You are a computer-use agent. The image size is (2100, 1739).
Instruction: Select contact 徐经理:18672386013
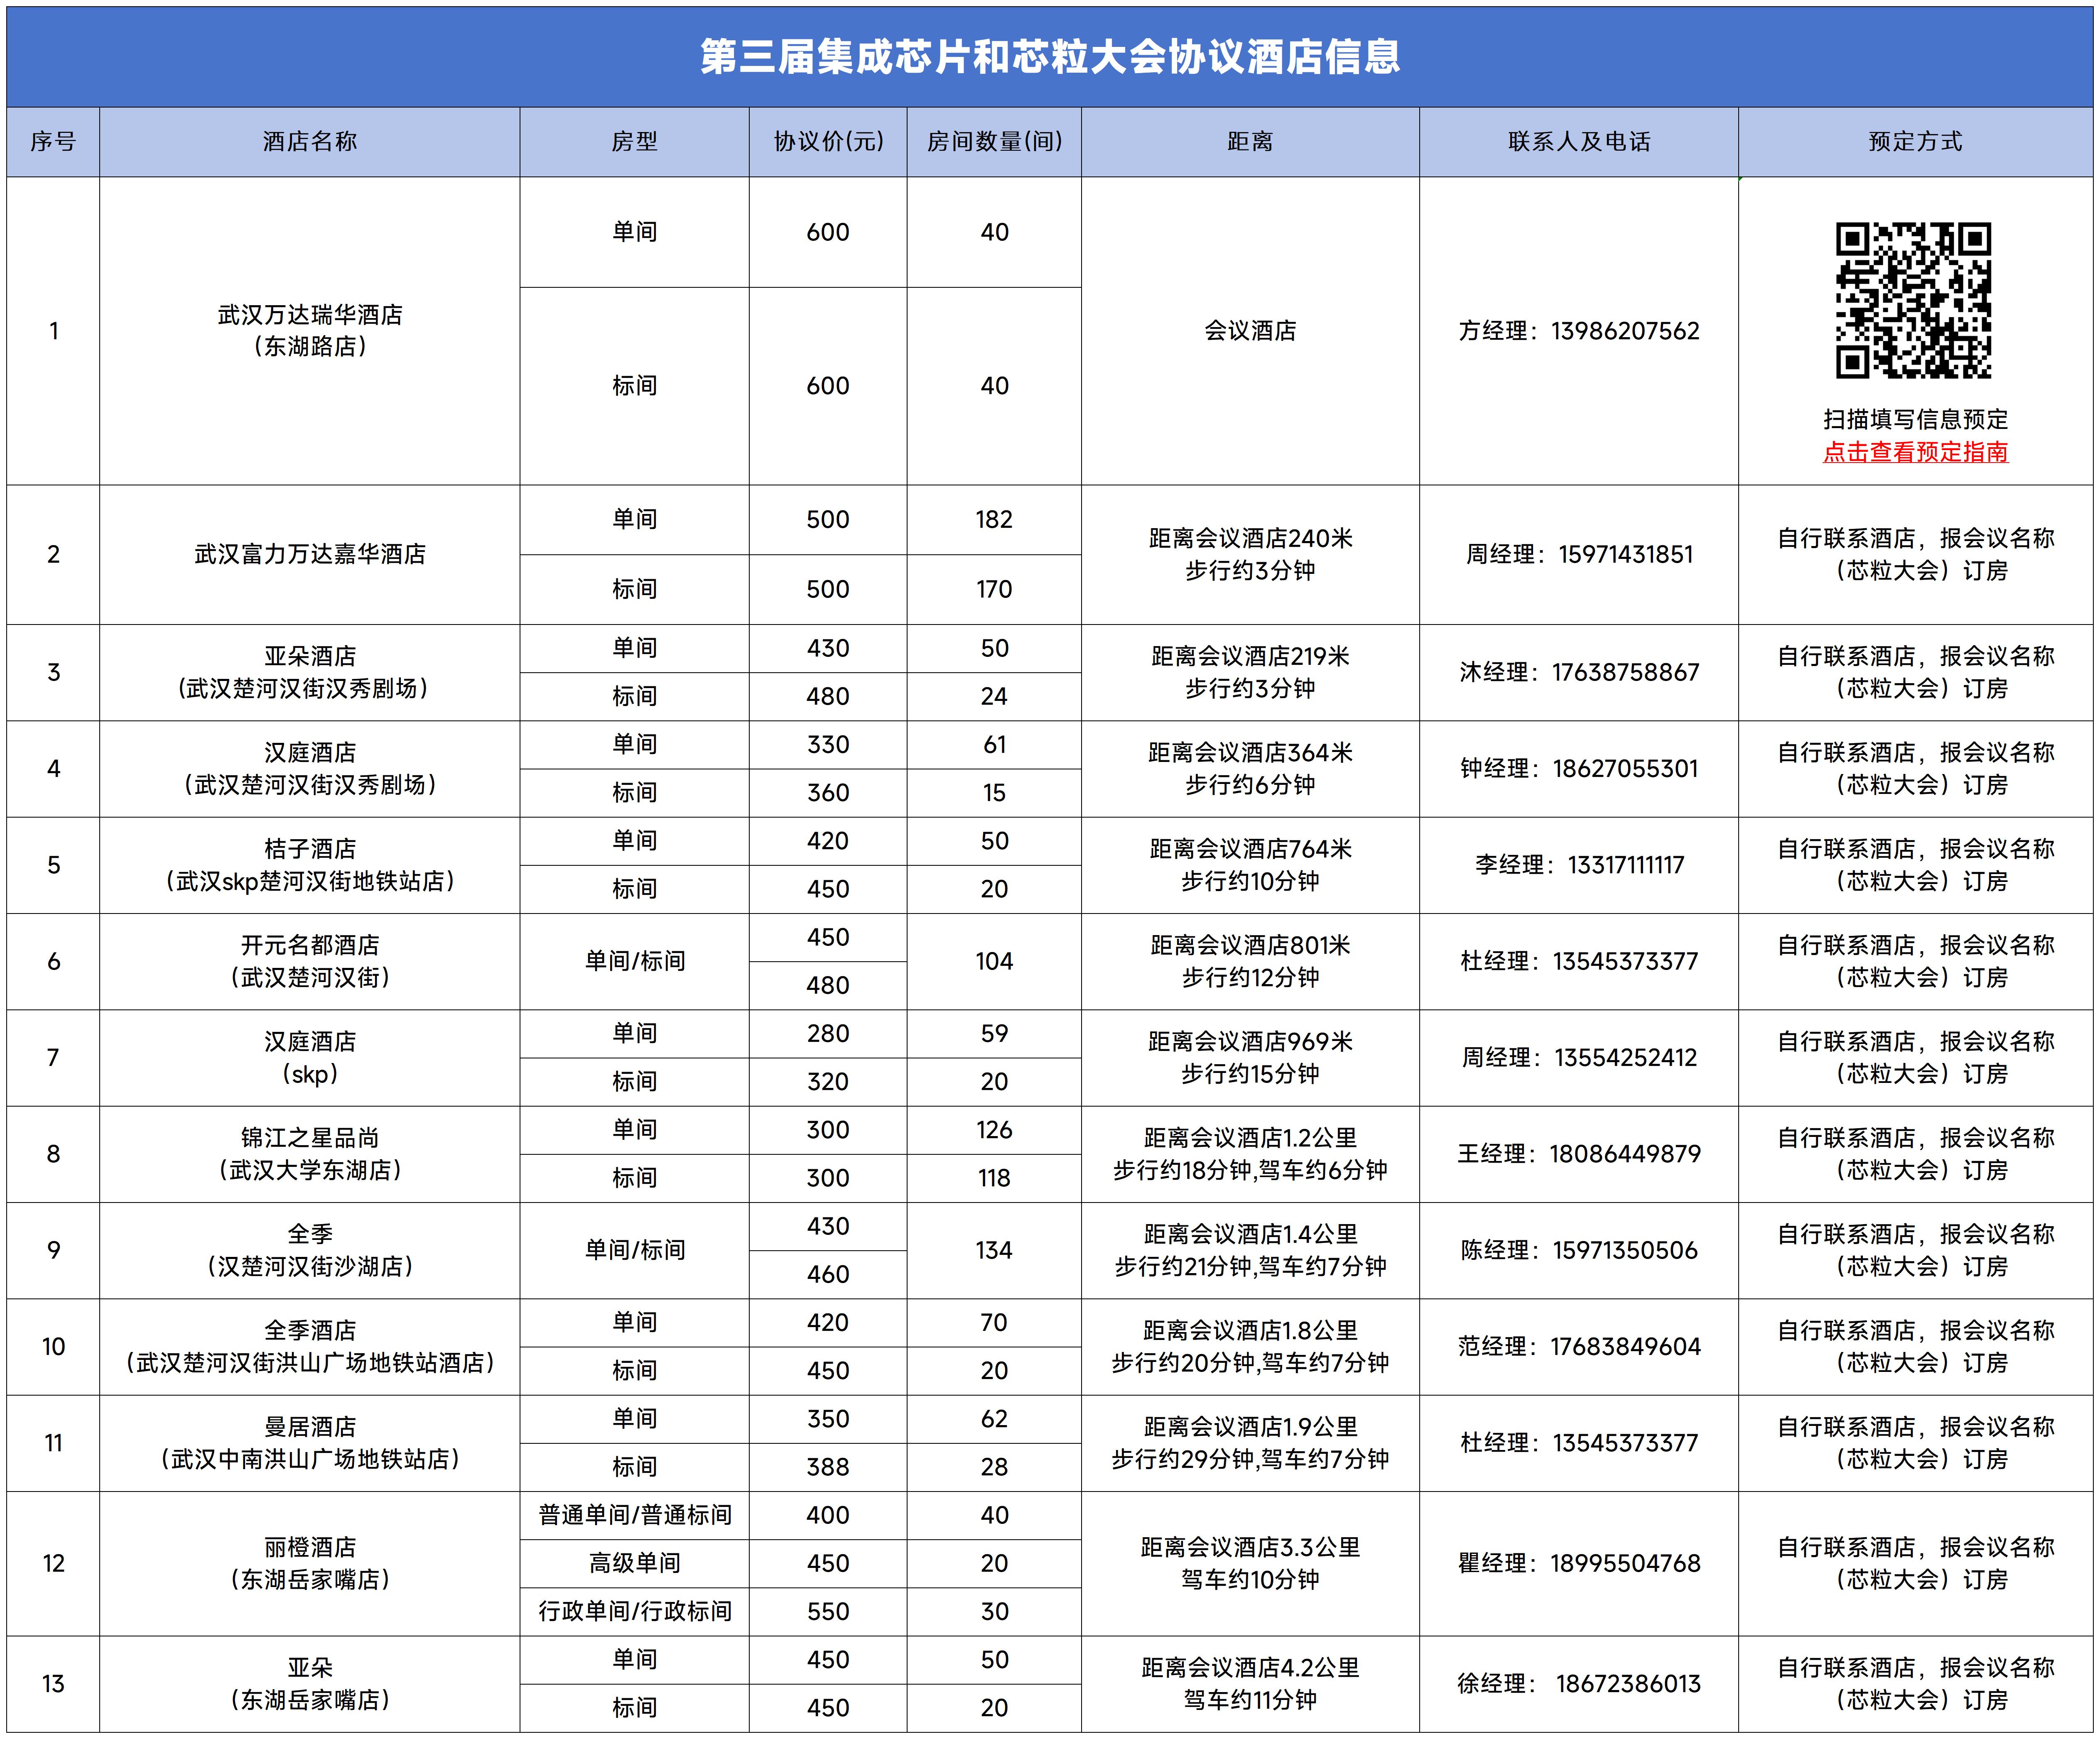click(1579, 1684)
